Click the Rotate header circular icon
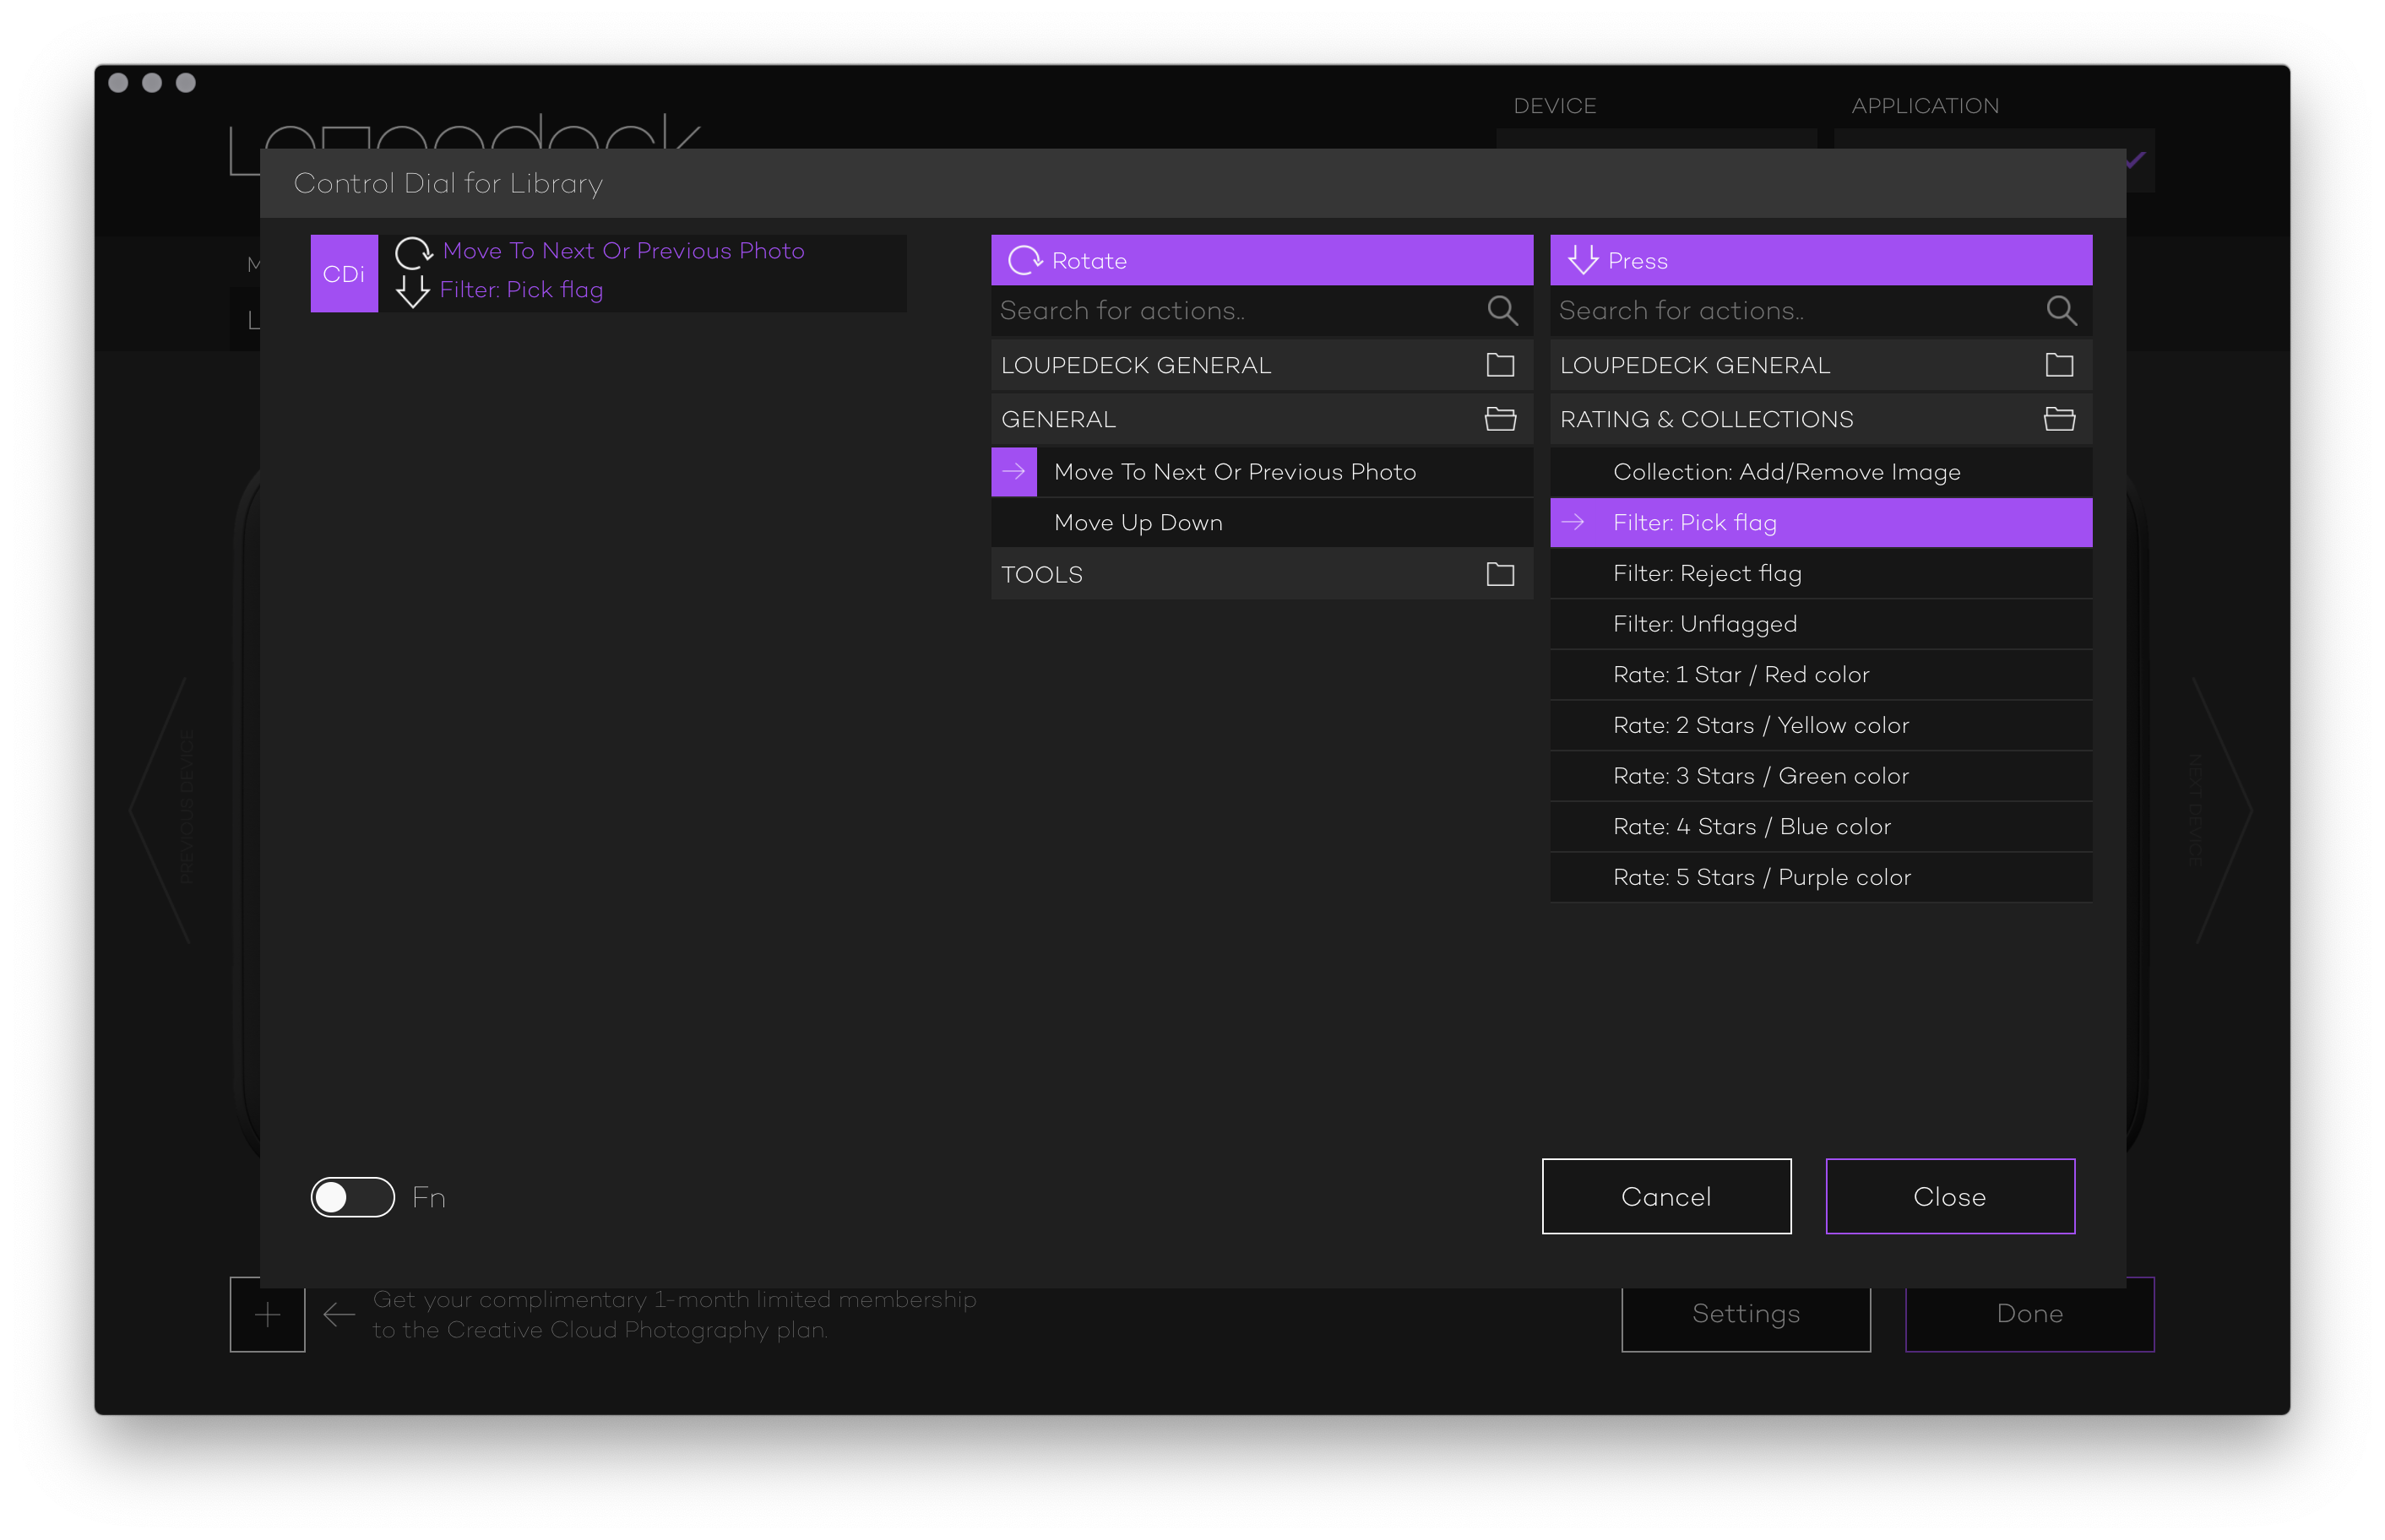Screen dimensions: 2385x1540 point(1025,261)
